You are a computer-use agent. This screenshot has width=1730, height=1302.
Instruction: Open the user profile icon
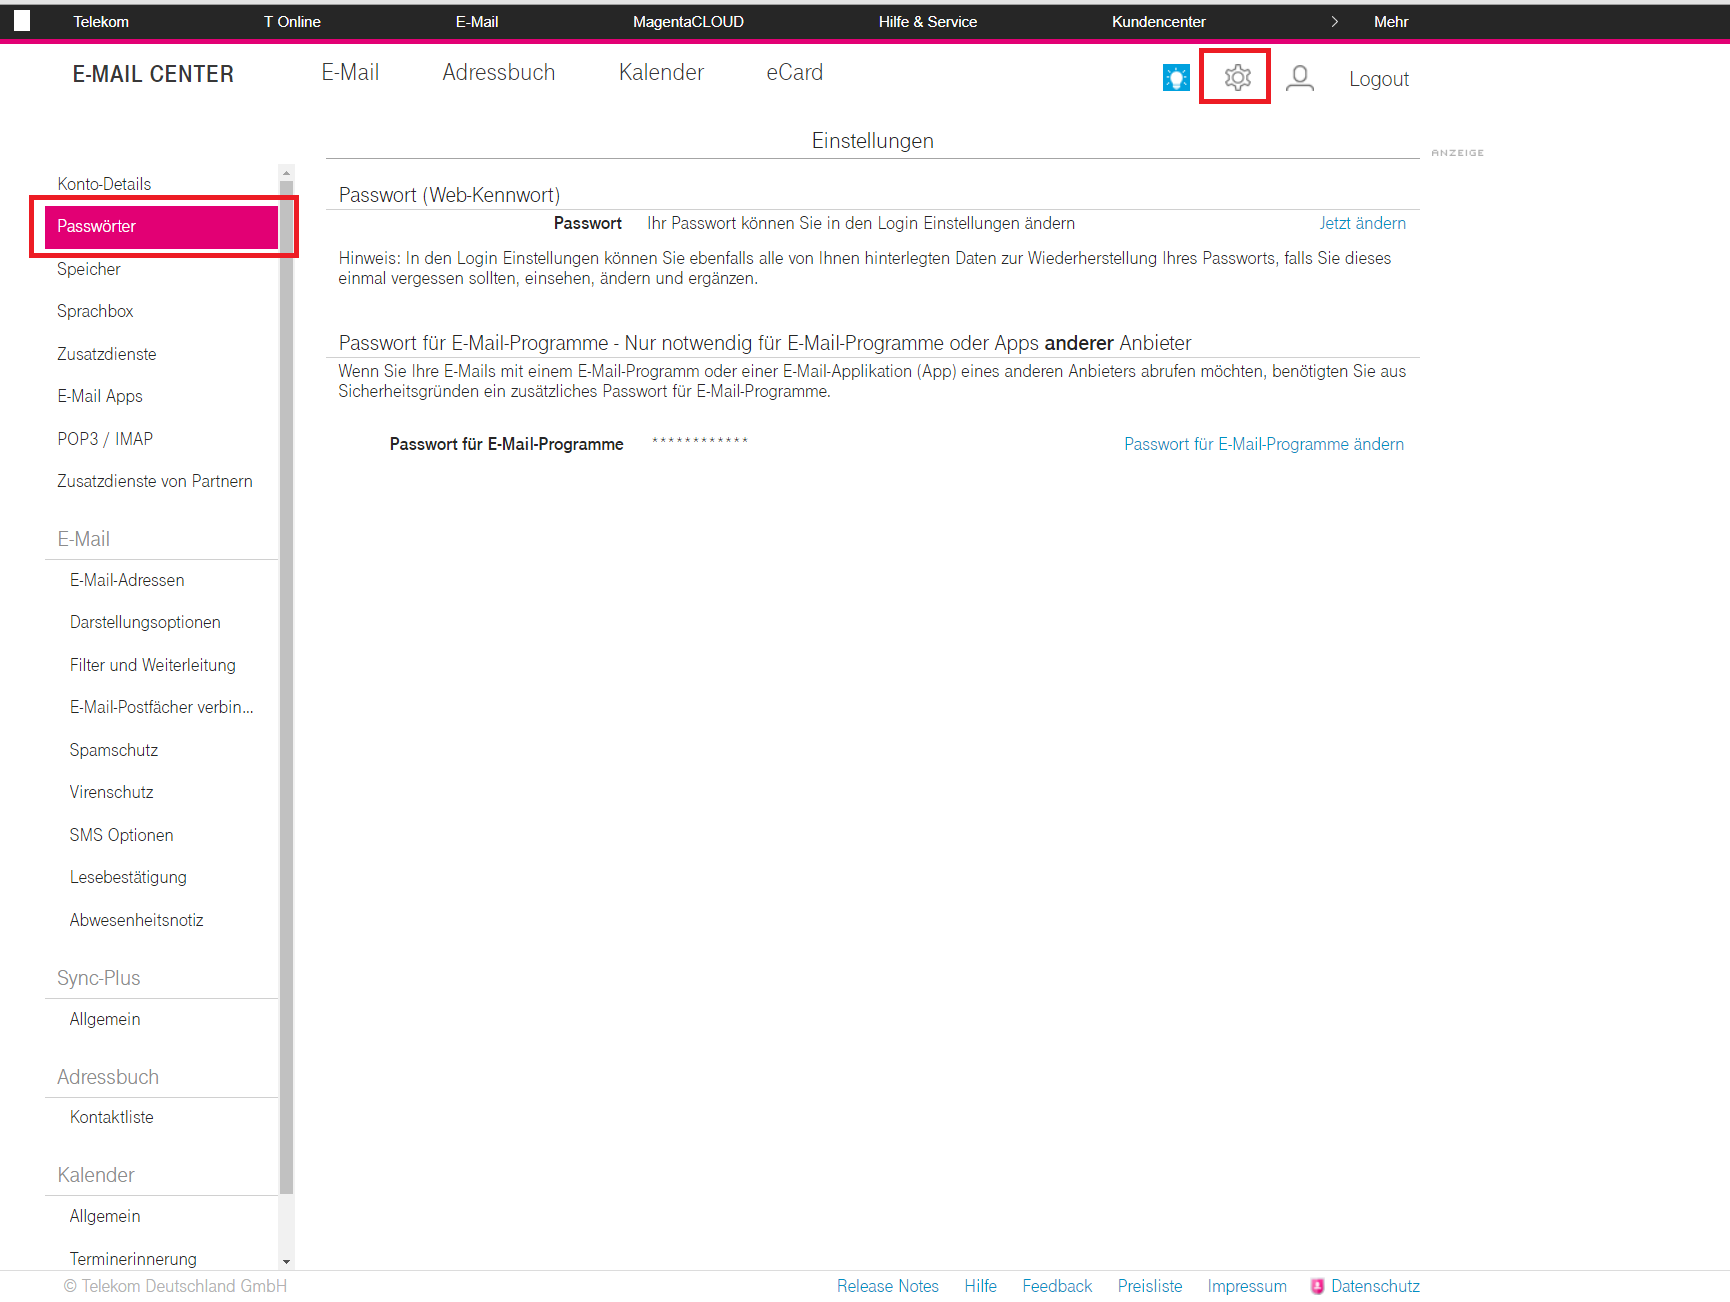[x=1299, y=78]
